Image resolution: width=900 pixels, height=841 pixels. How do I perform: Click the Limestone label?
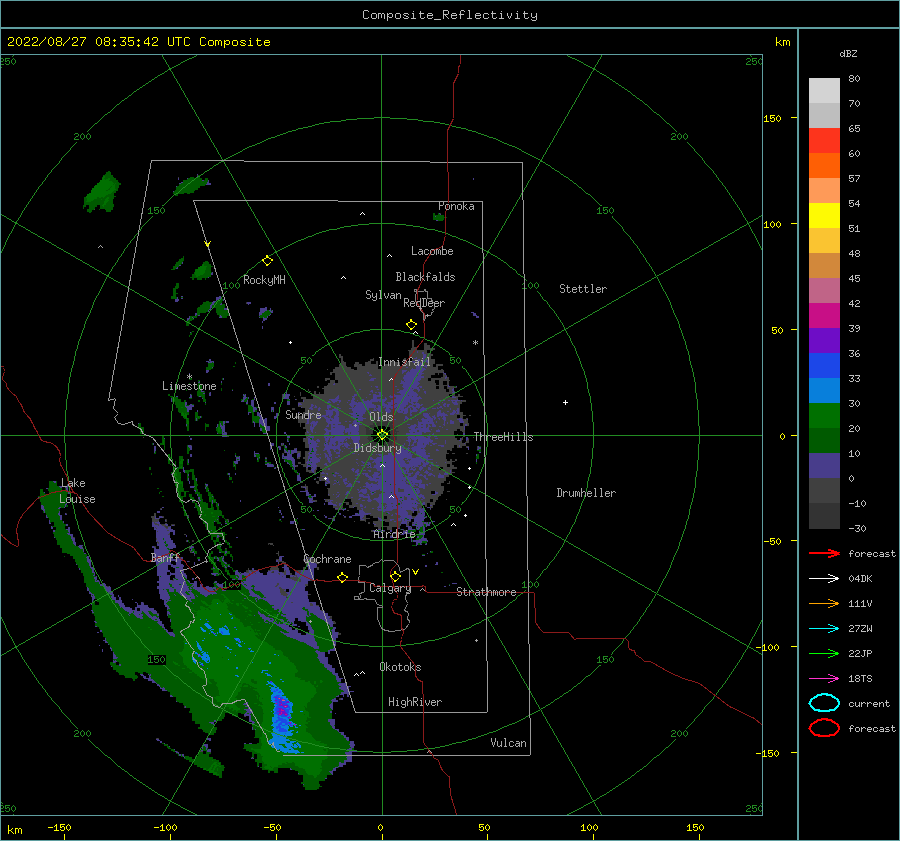click(189, 386)
